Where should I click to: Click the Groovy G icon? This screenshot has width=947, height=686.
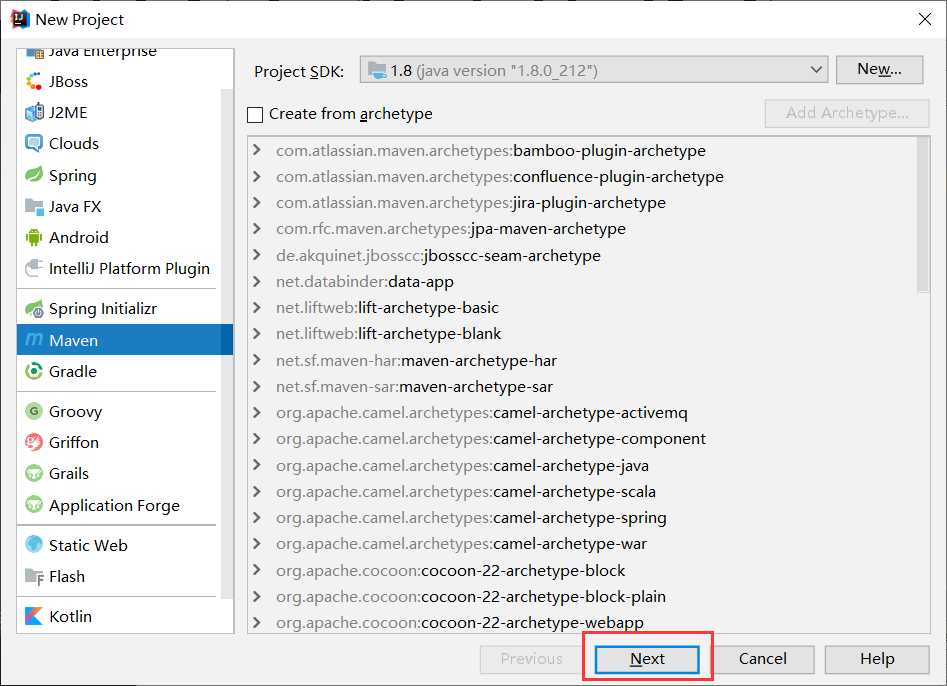(34, 411)
